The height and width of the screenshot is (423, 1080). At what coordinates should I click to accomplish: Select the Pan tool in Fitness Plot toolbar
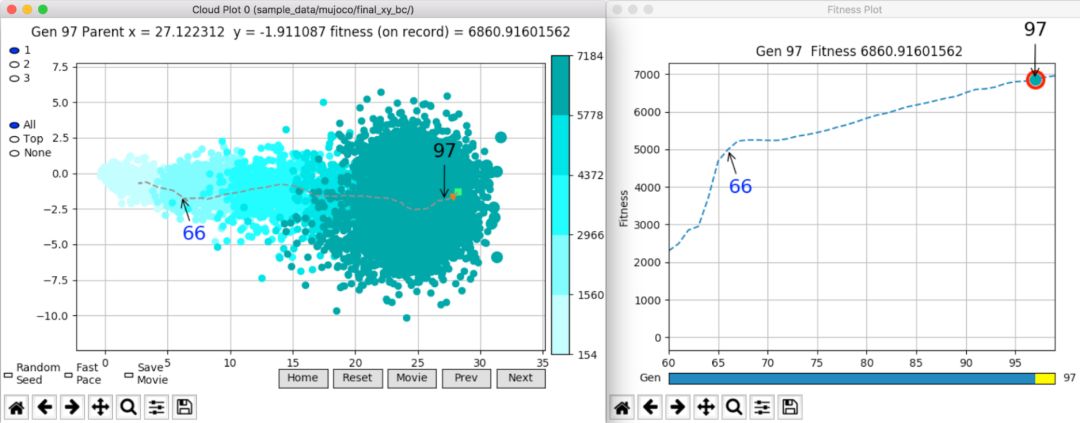(x=706, y=407)
